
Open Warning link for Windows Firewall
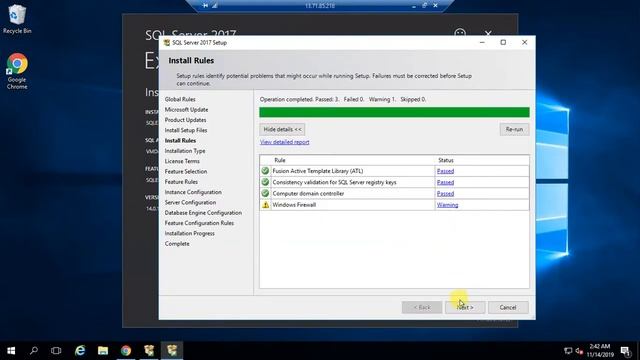tap(447, 205)
